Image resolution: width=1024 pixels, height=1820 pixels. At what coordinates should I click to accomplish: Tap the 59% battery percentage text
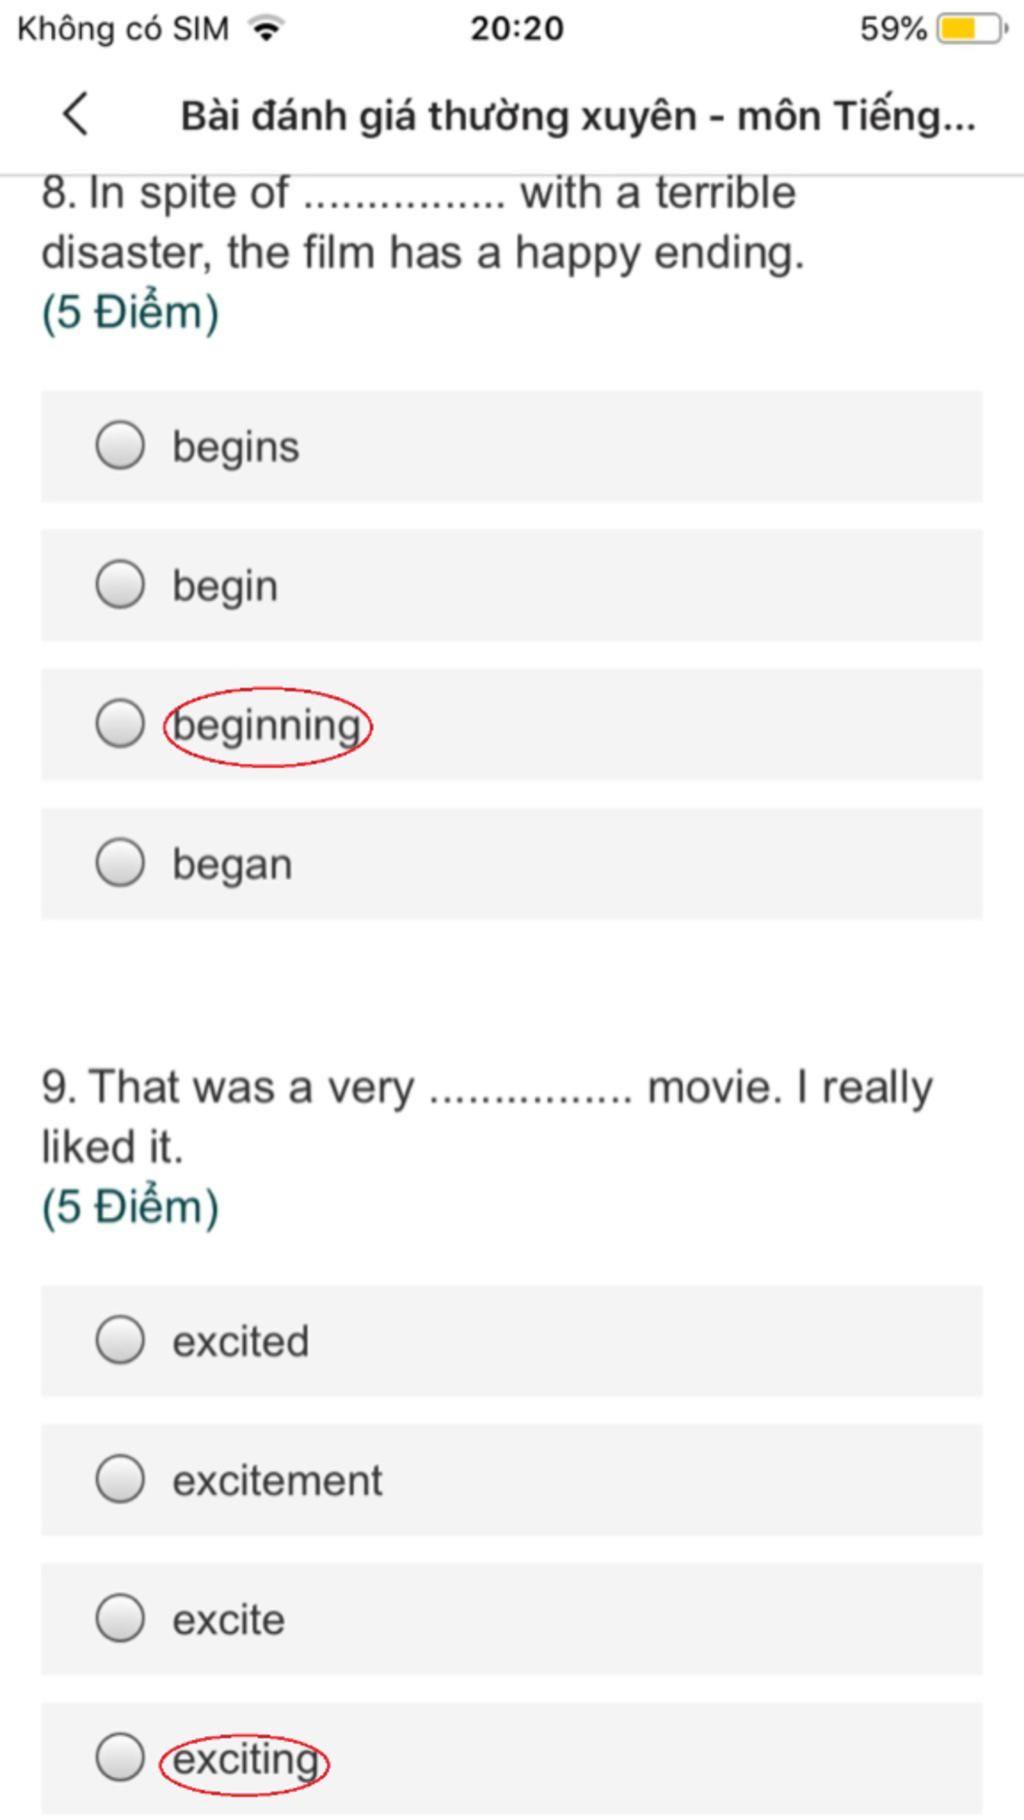point(892,28)
